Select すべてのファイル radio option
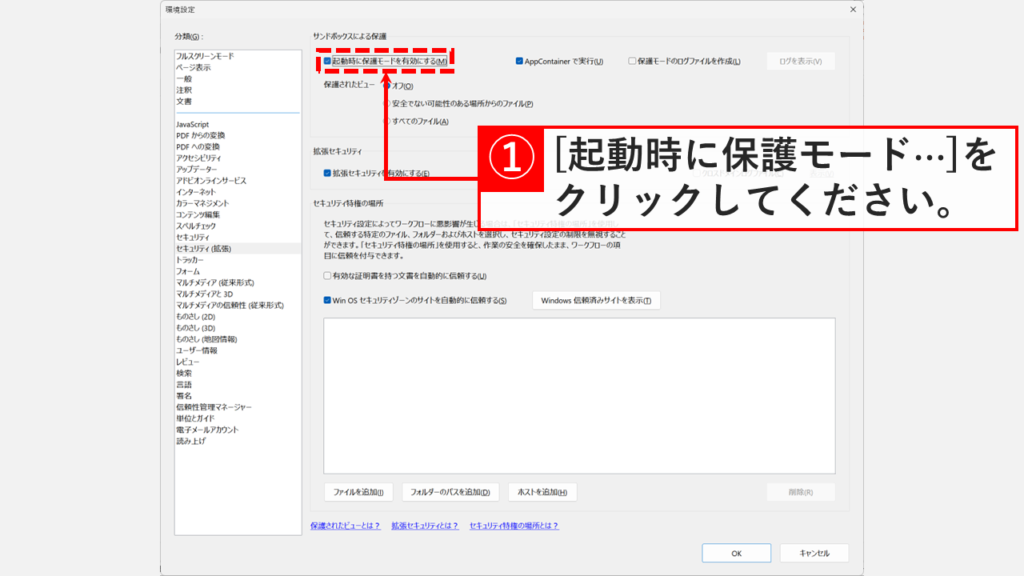 387,121
